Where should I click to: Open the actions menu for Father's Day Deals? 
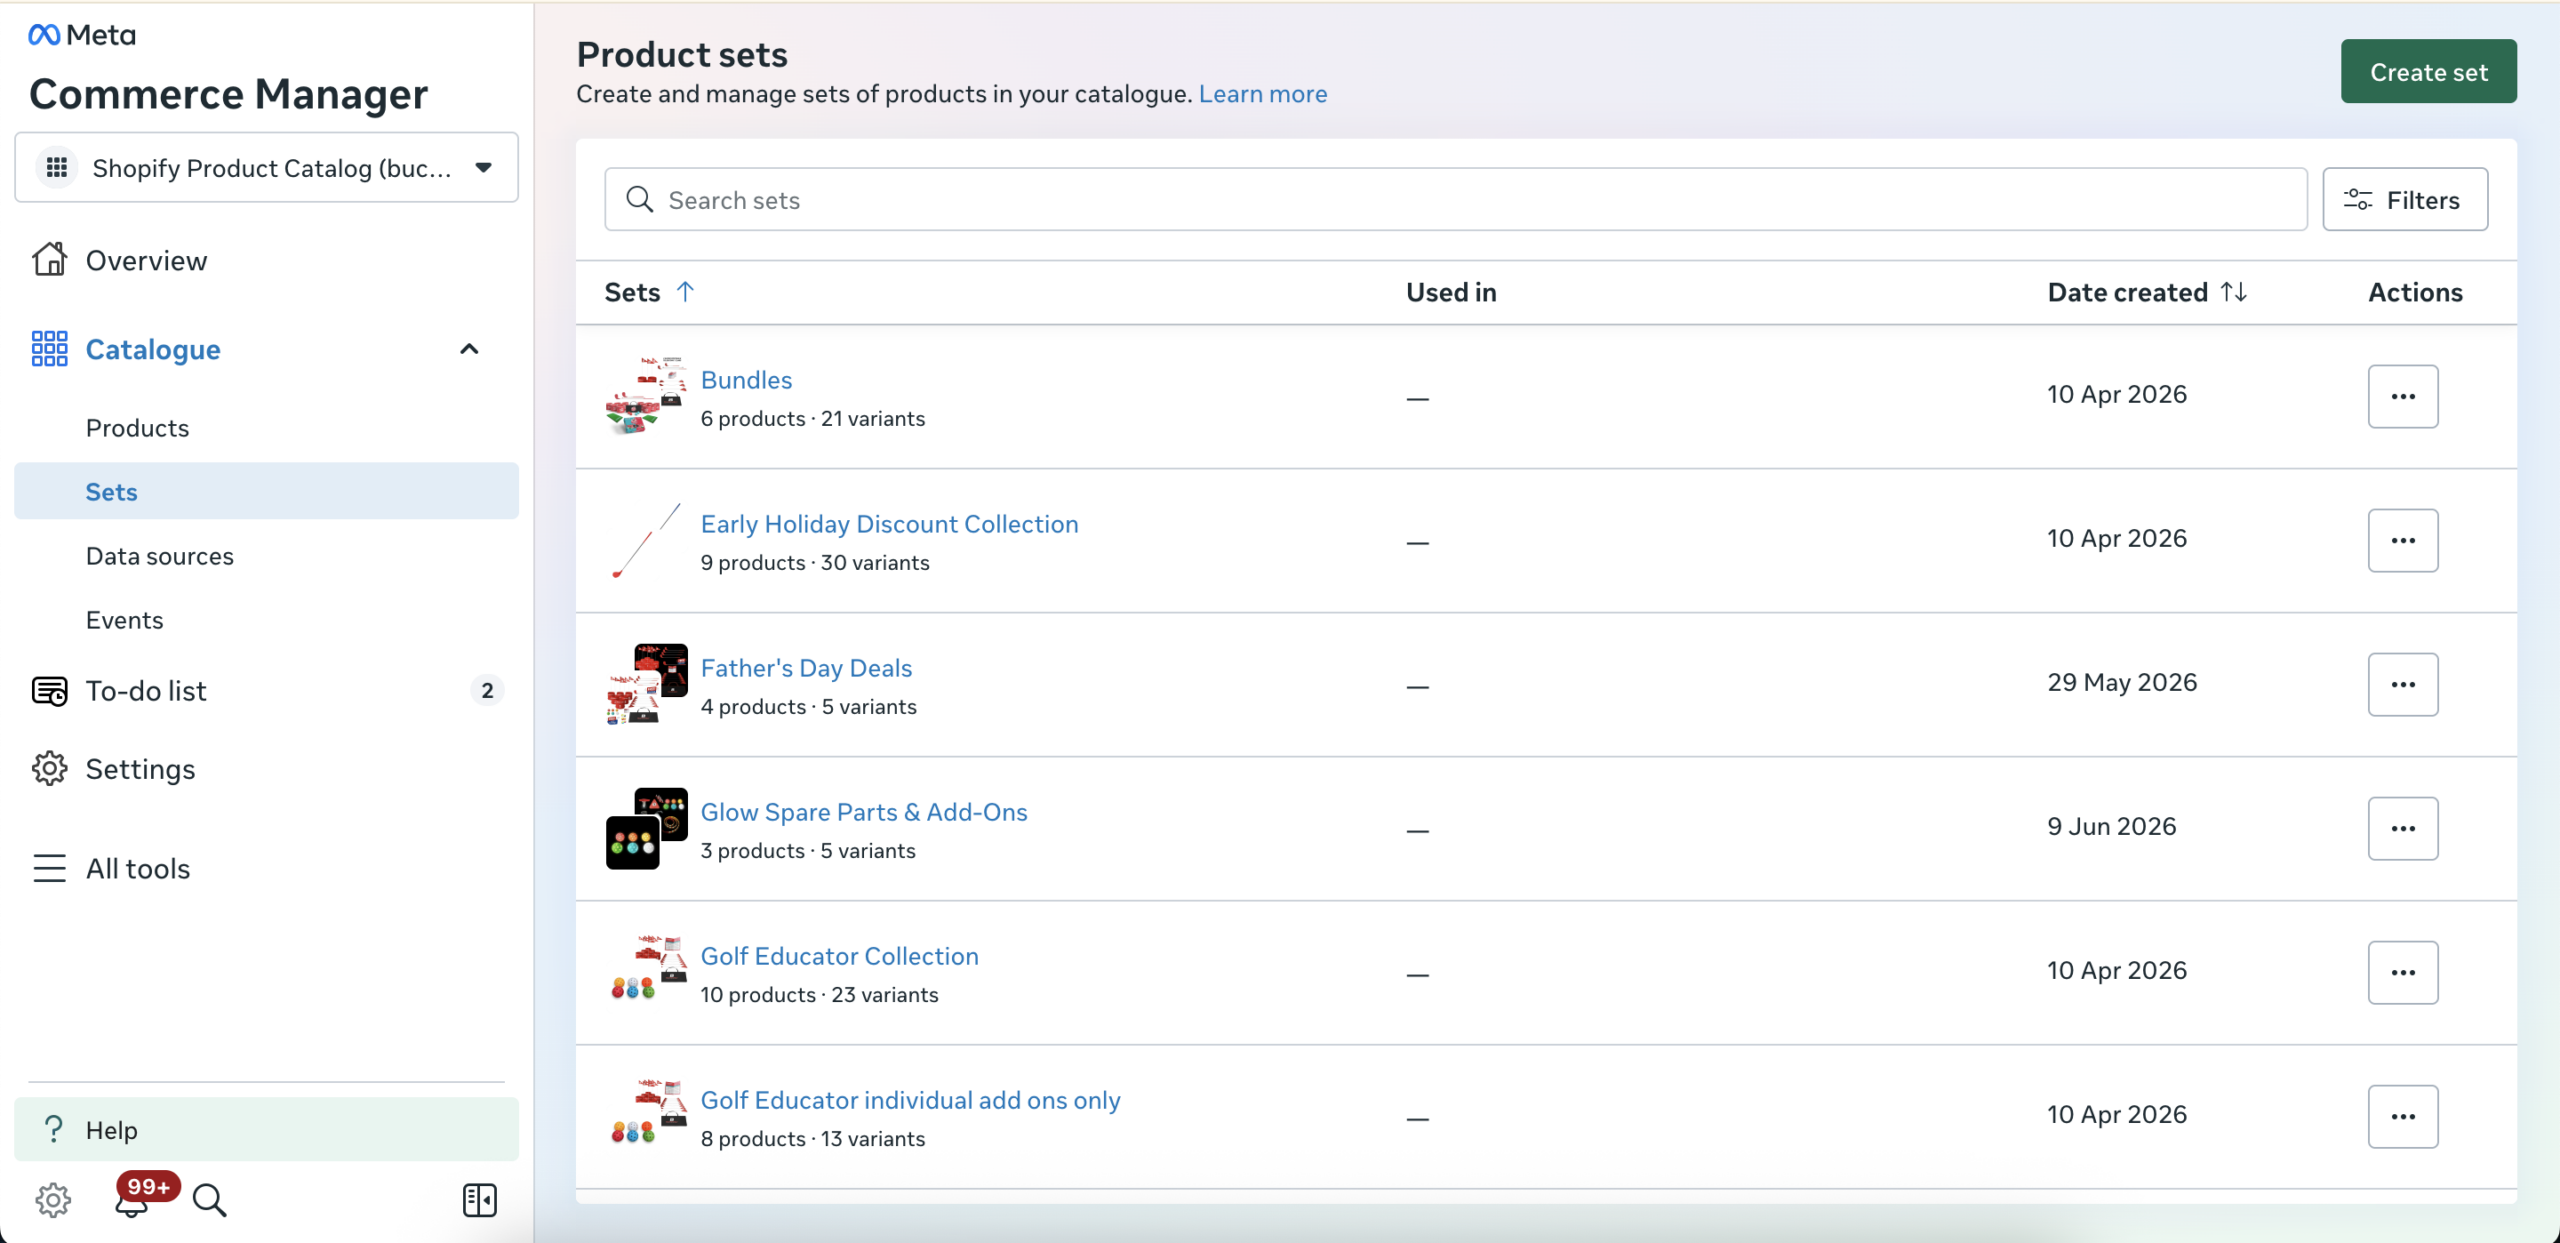pyautogui.click(x=2403, y=685)
